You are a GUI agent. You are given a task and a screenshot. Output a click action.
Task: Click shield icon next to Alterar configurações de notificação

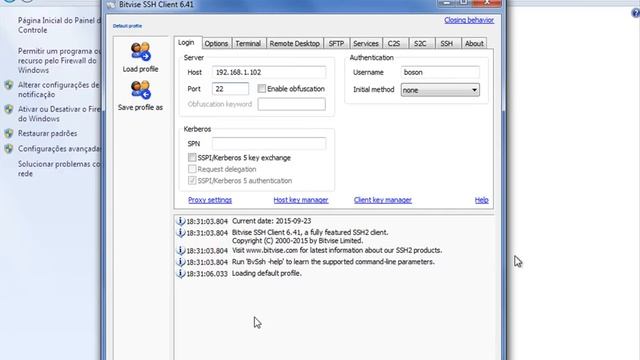point(9,85)
